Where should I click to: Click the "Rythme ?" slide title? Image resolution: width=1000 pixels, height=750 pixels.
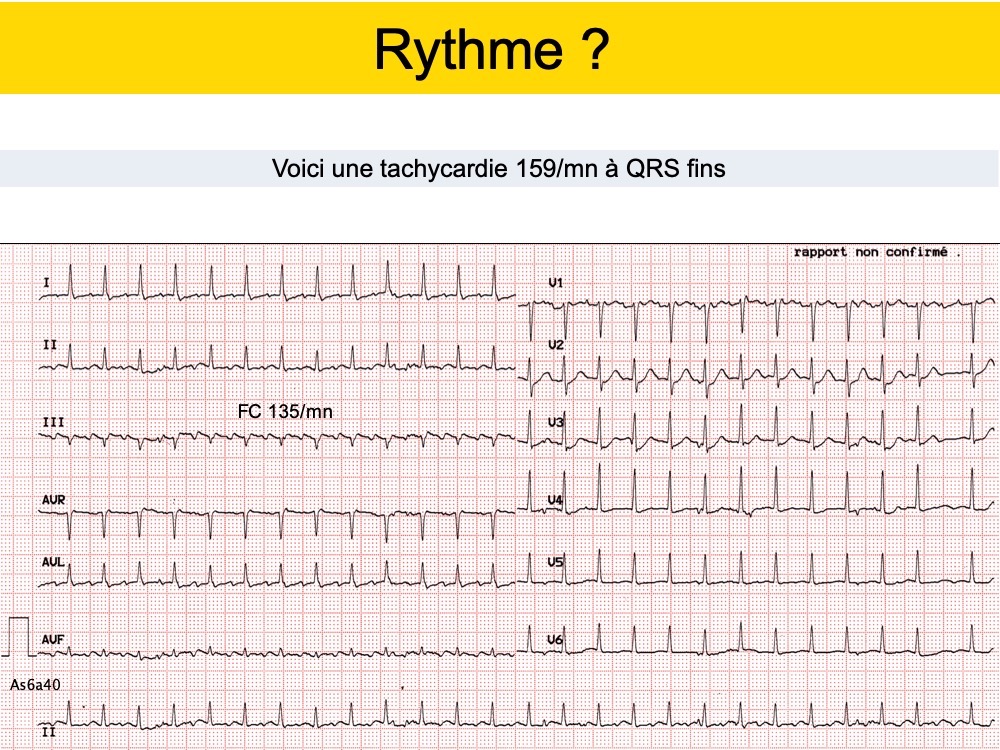[491, 50]
